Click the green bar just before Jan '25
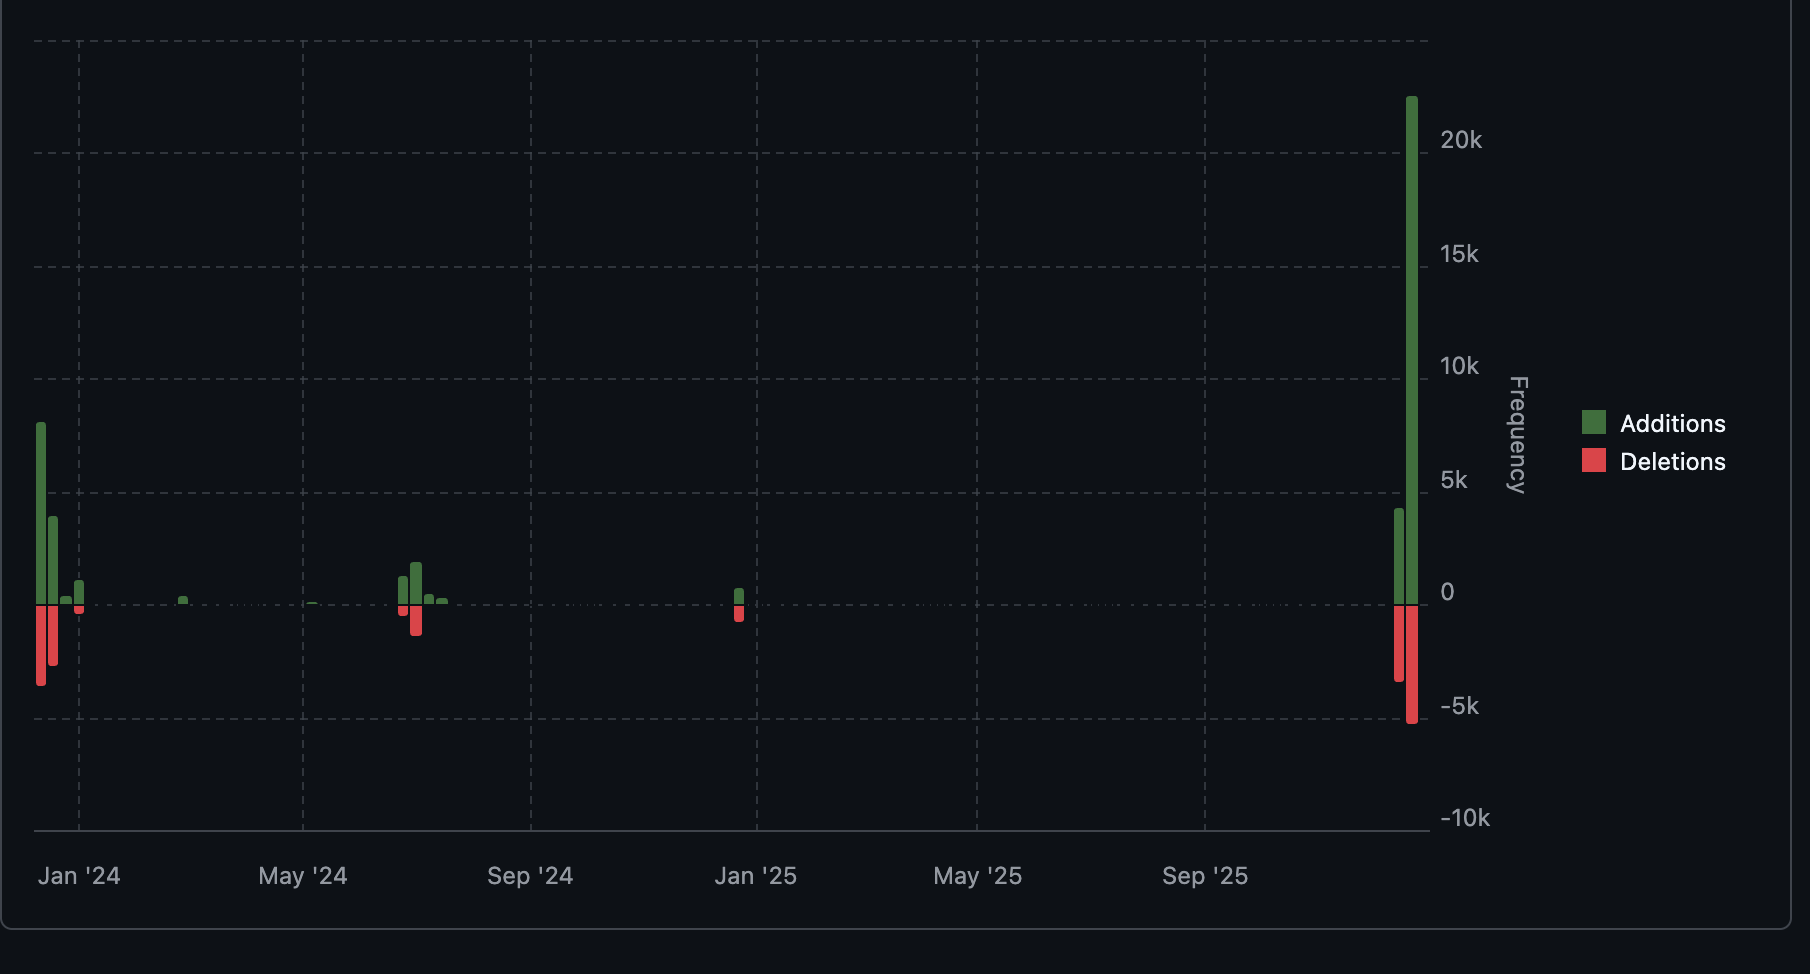Viewport: 1810px width, 974px height. 739,596
